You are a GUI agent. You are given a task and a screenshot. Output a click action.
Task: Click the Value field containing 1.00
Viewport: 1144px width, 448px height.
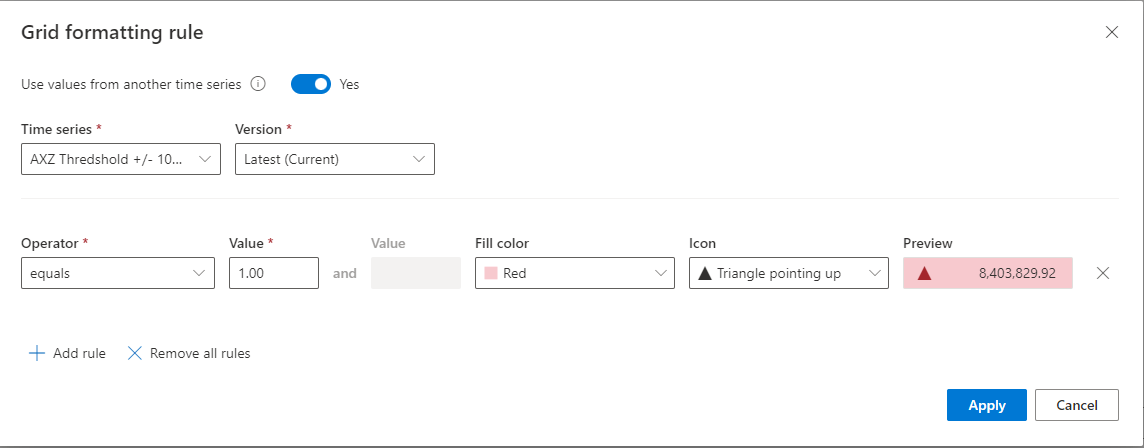273,273
